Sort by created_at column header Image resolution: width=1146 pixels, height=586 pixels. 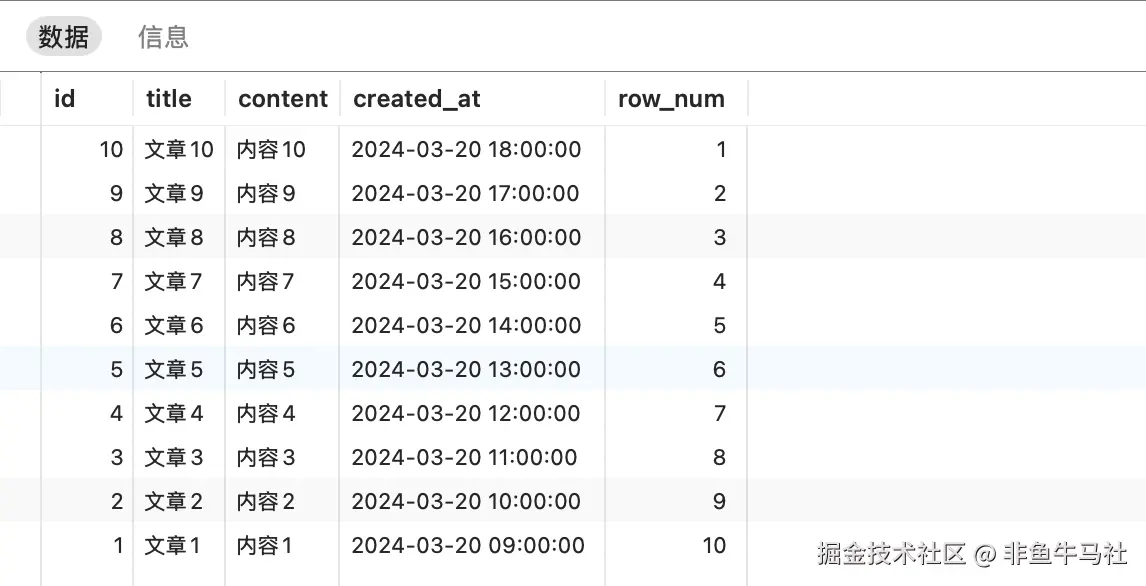click(416, 99)
